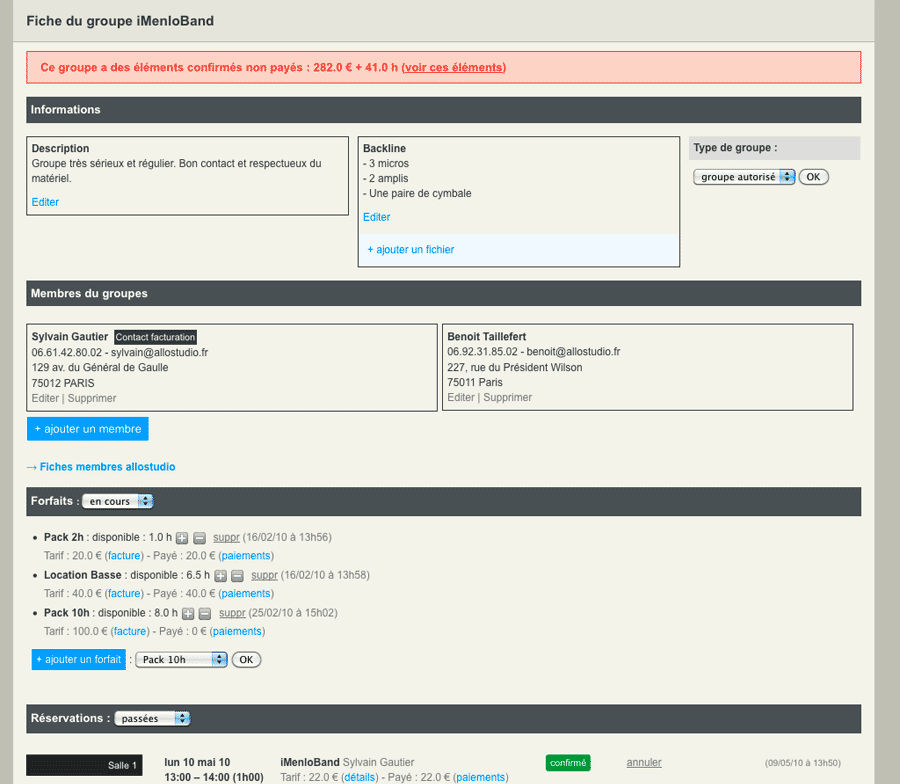Delete member Benoit Taillefert
This screenshot has height=784, width=900.
pos(508,398)
